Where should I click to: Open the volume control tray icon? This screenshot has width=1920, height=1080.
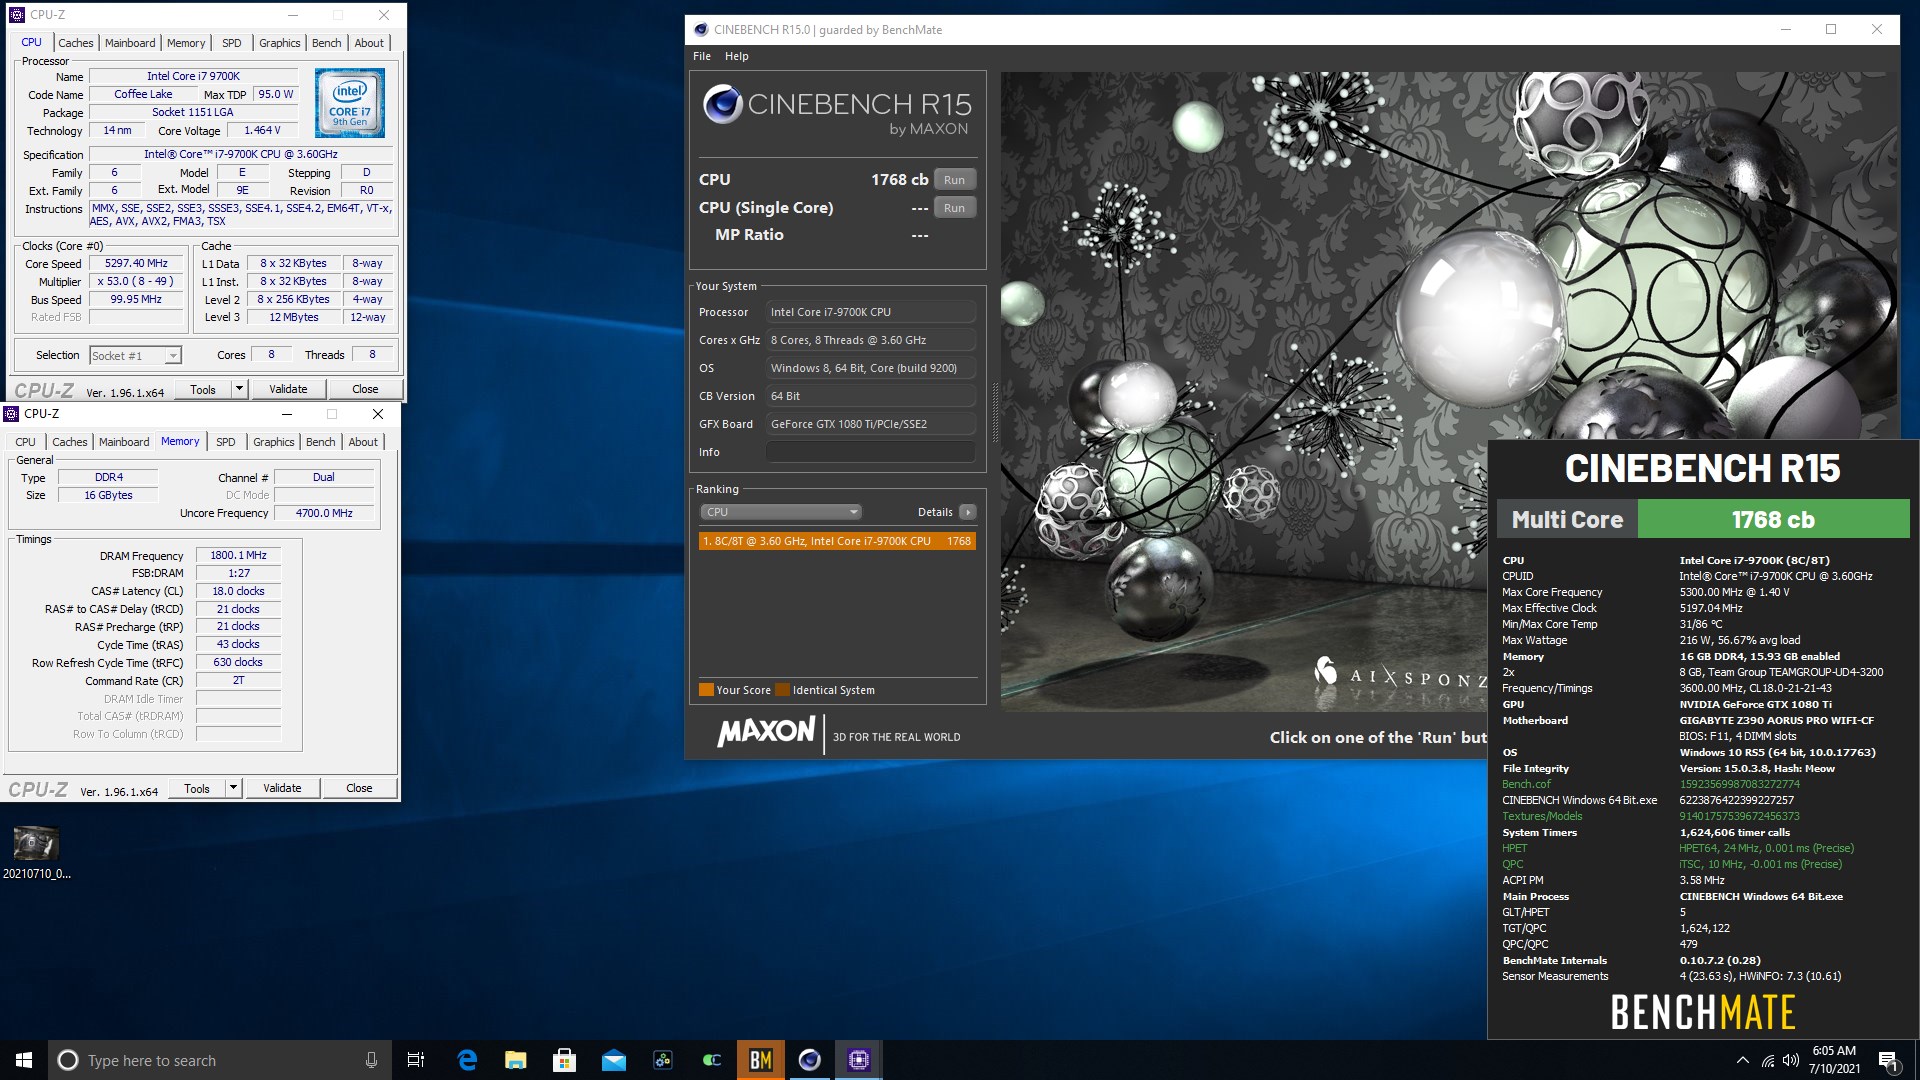click(1791, 1060)
